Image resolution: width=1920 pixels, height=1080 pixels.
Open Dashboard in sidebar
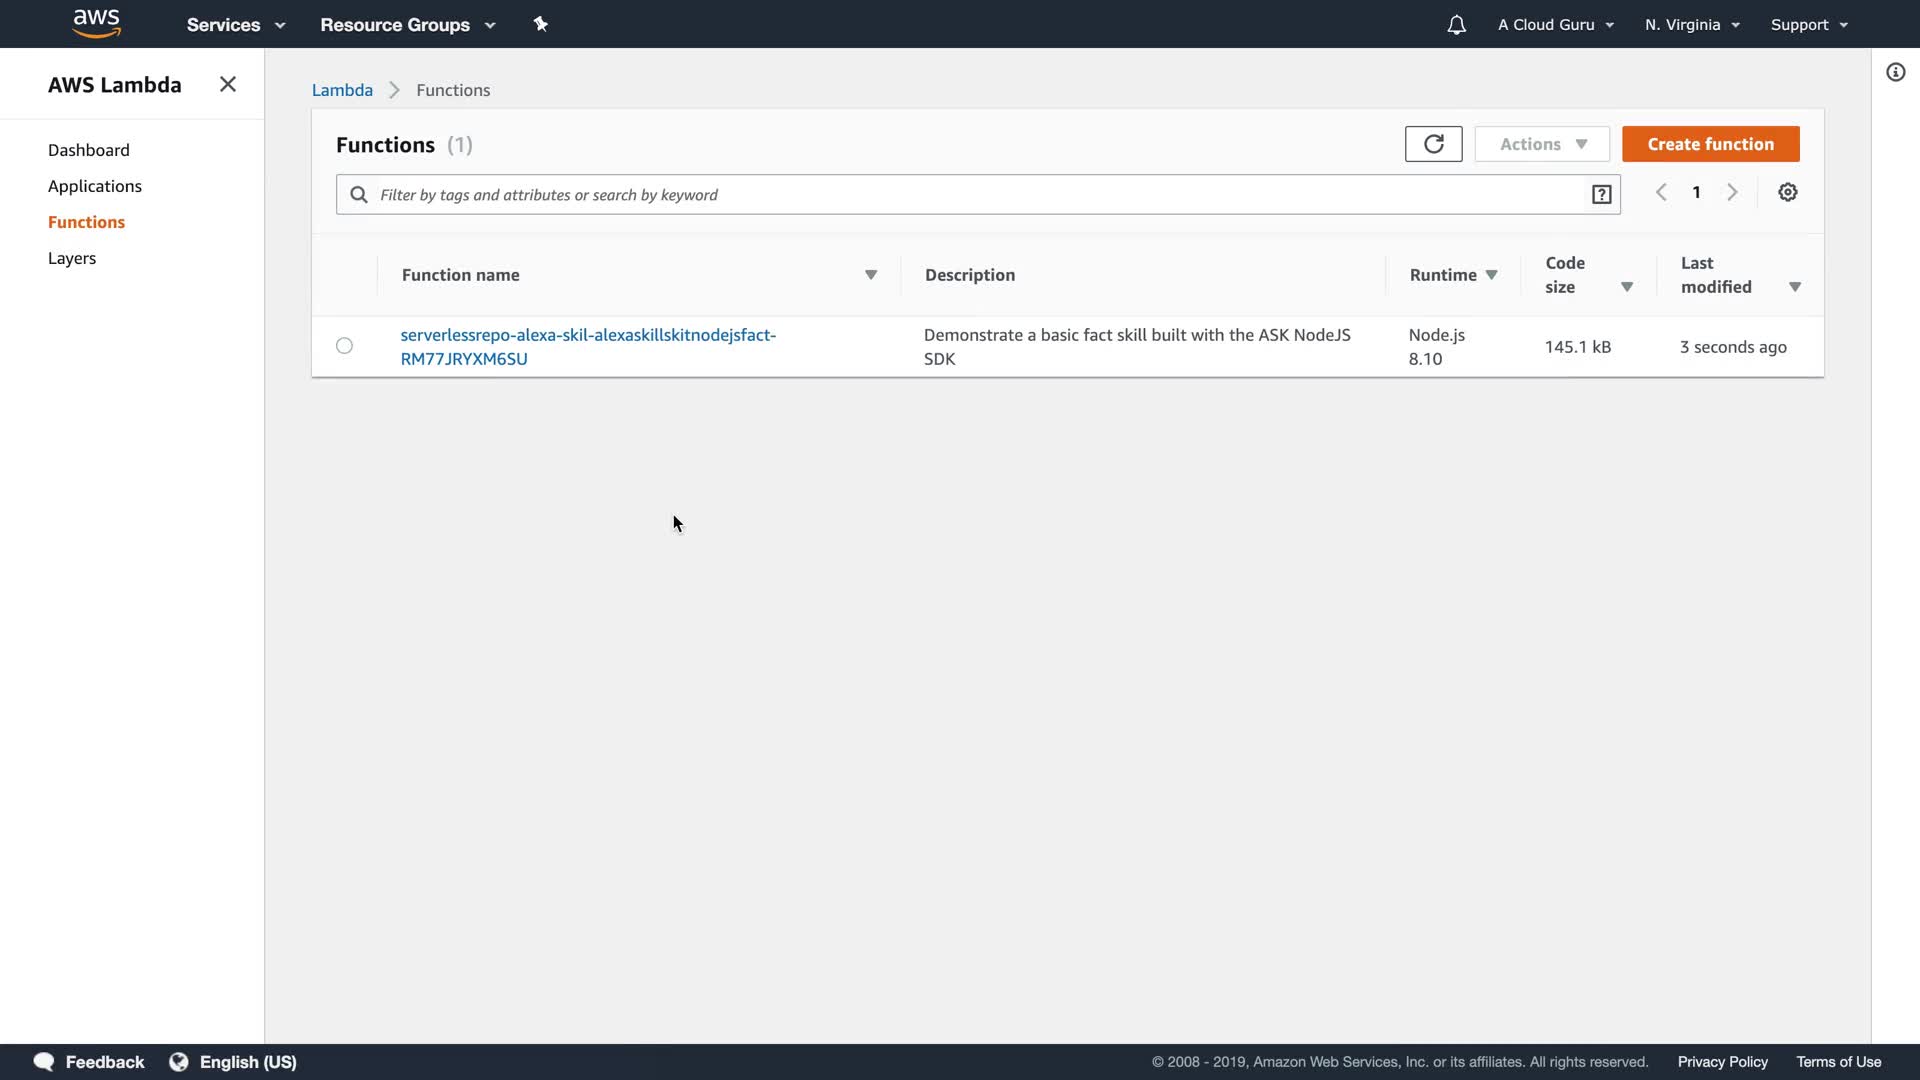[x=89, y=150]
